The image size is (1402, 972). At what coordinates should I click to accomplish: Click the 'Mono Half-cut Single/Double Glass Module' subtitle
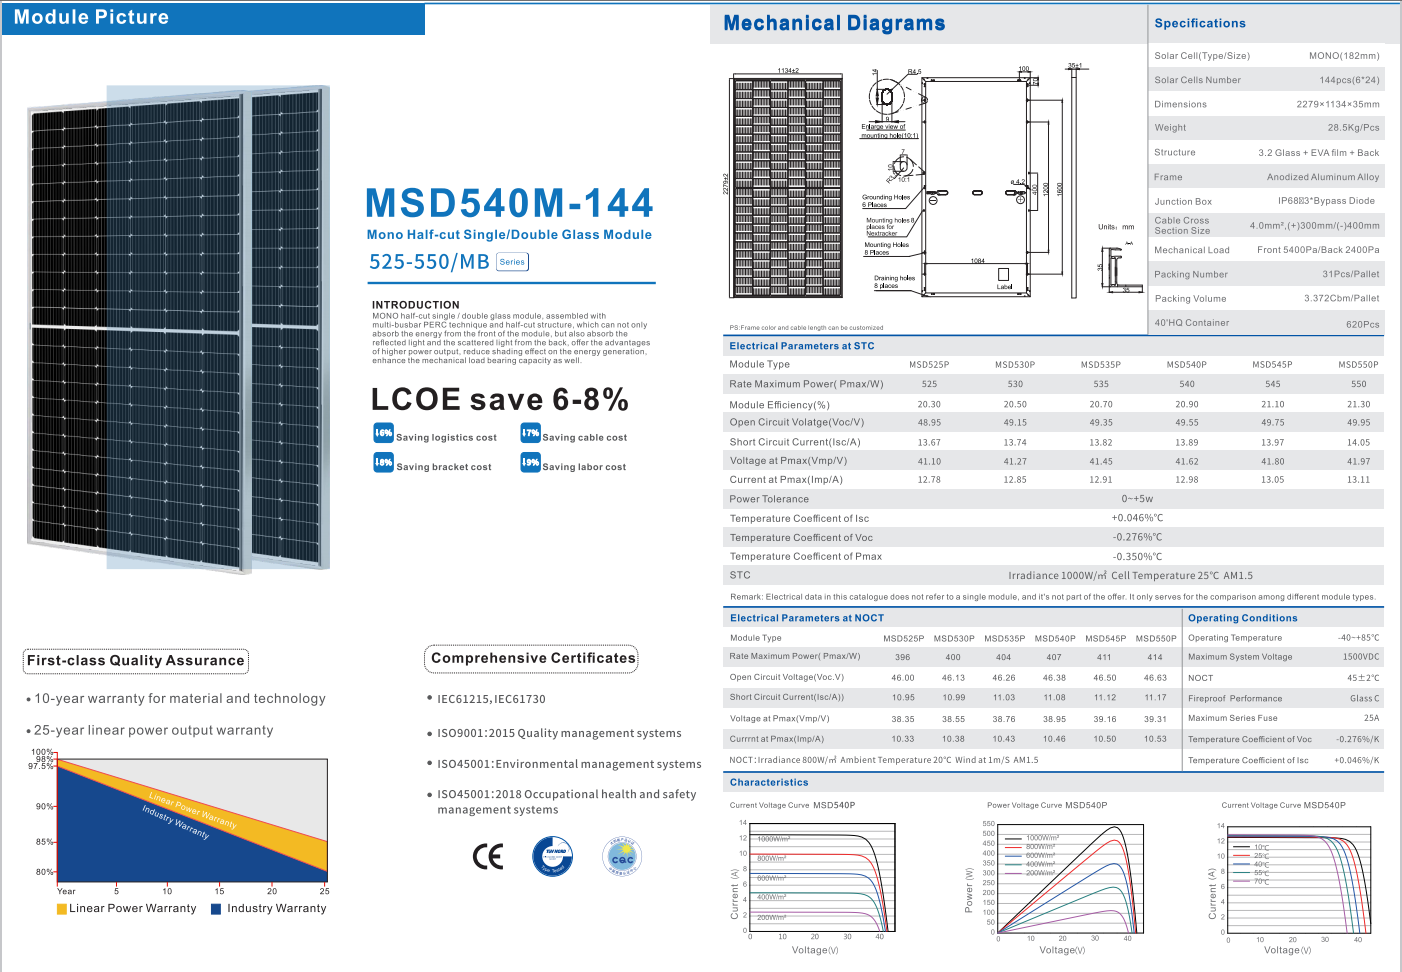pyautogui.click(x=509, y=235)
